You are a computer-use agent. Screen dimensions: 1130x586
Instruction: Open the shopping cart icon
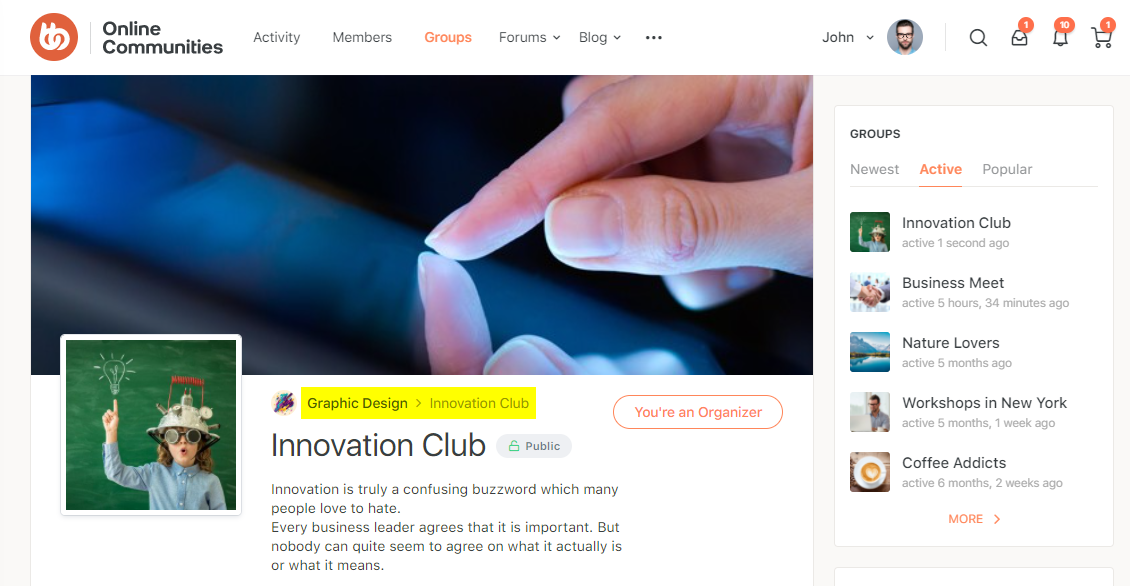[1102, 37]
